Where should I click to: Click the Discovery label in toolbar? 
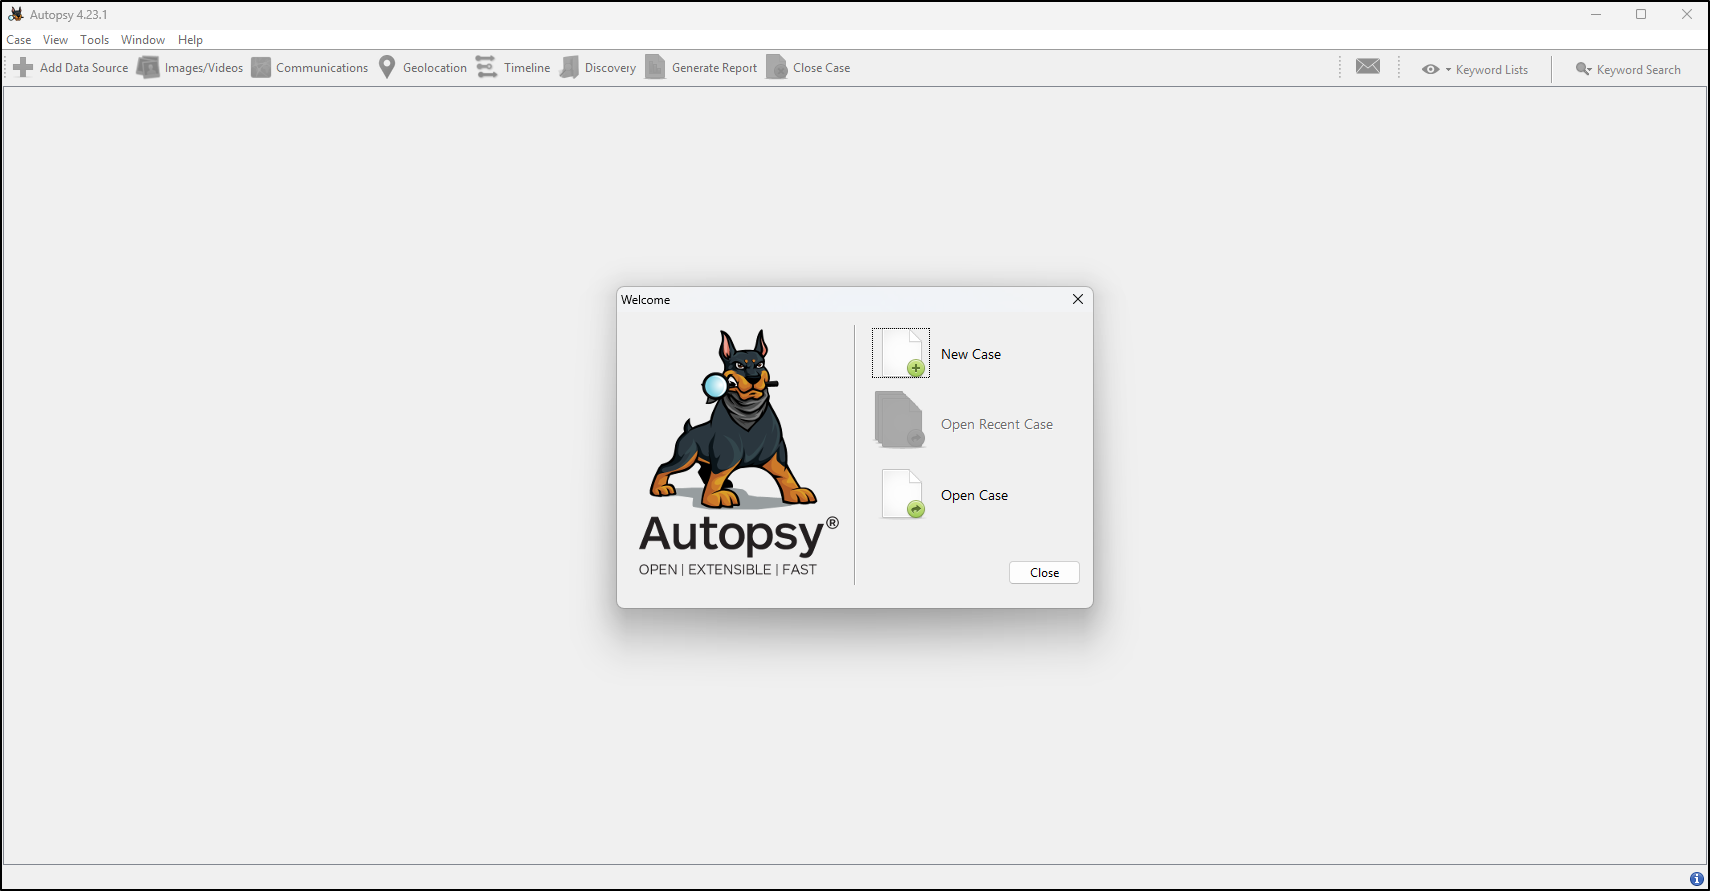tap(610, 68)
